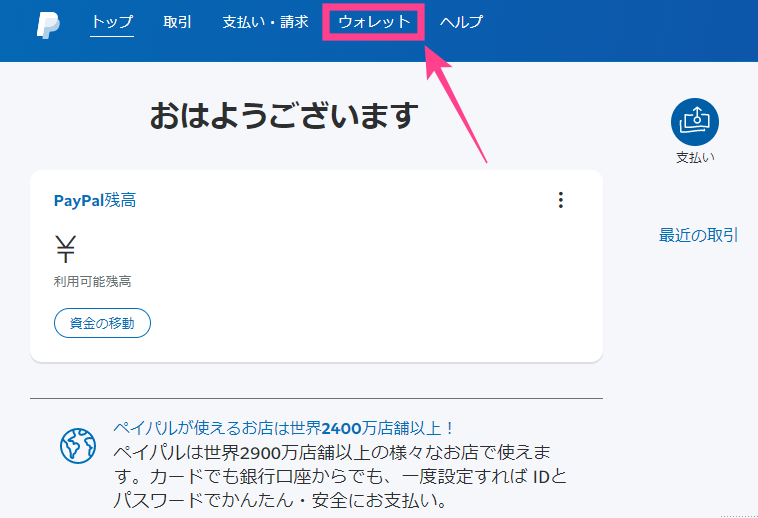Click the PayPal logo icon
Screen dimensions: 758x518
(48, 25)
